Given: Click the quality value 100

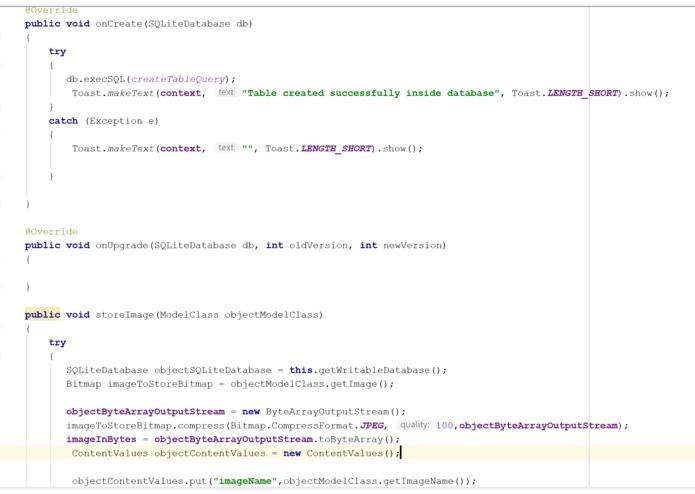Looking at the screenshot, I should pyautogui.click(x=444, y=425).
